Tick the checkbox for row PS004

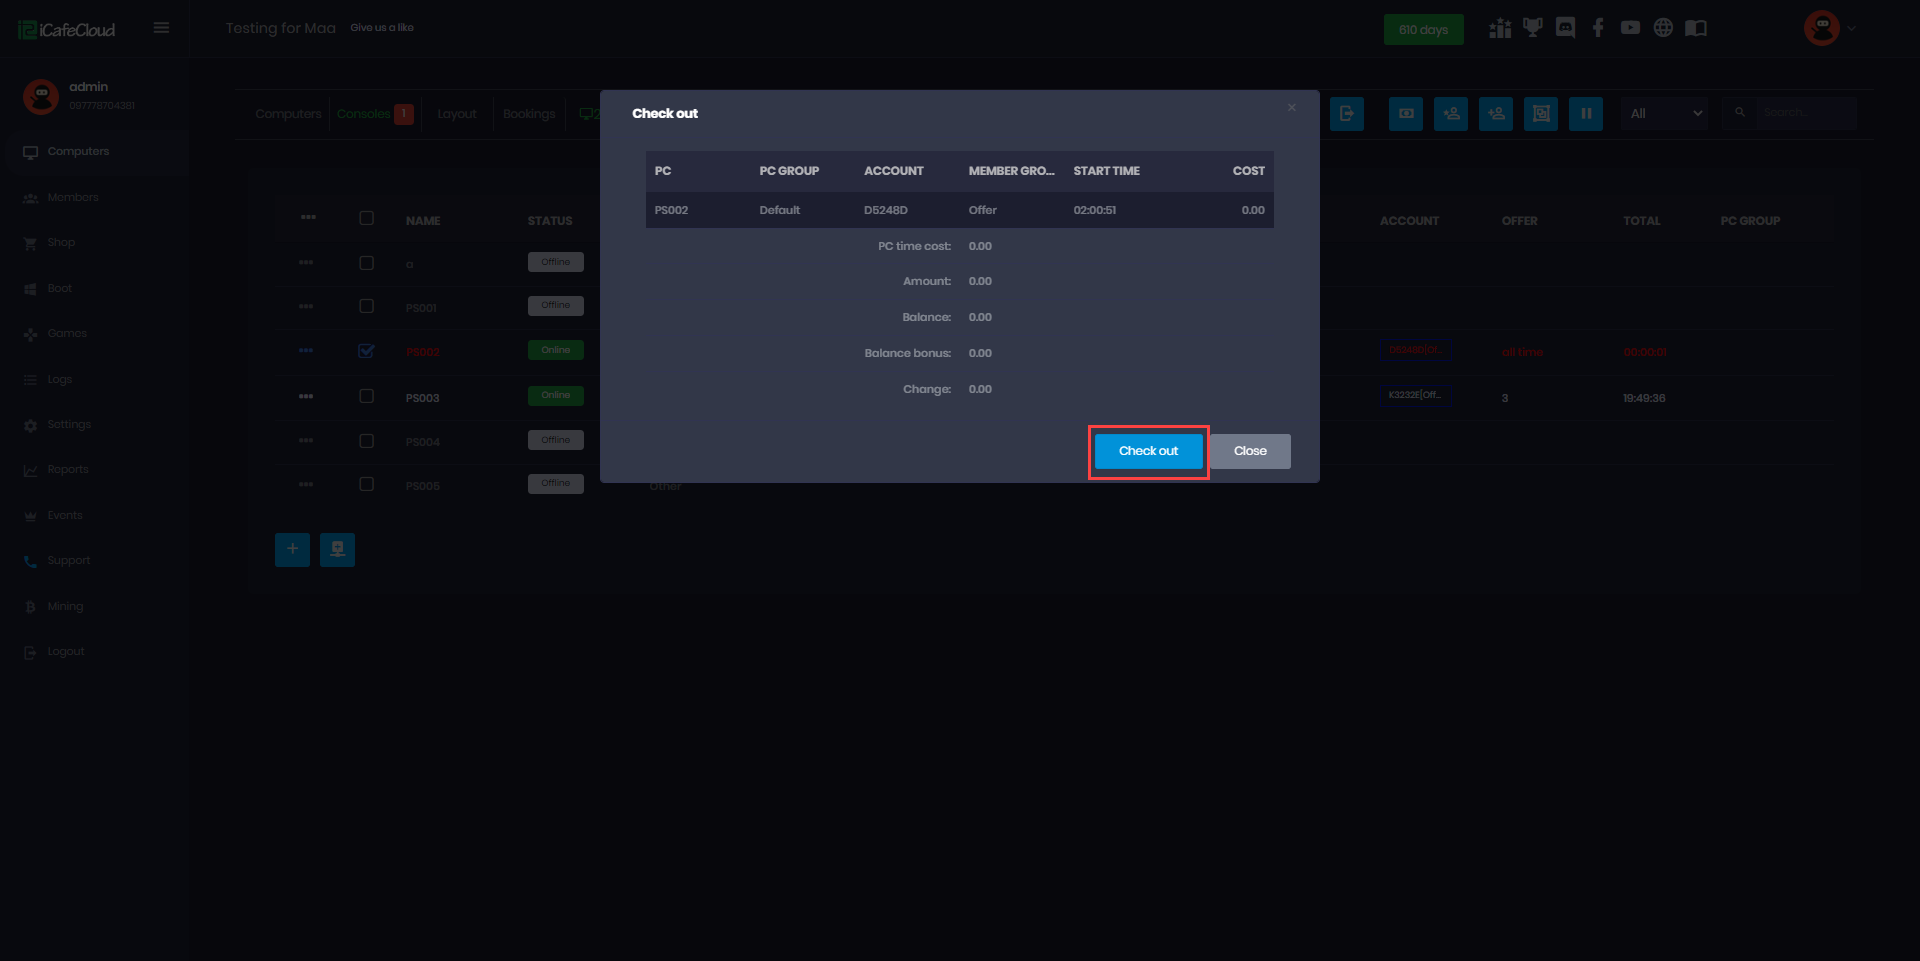pyautogui.click(x=367, y=441)
